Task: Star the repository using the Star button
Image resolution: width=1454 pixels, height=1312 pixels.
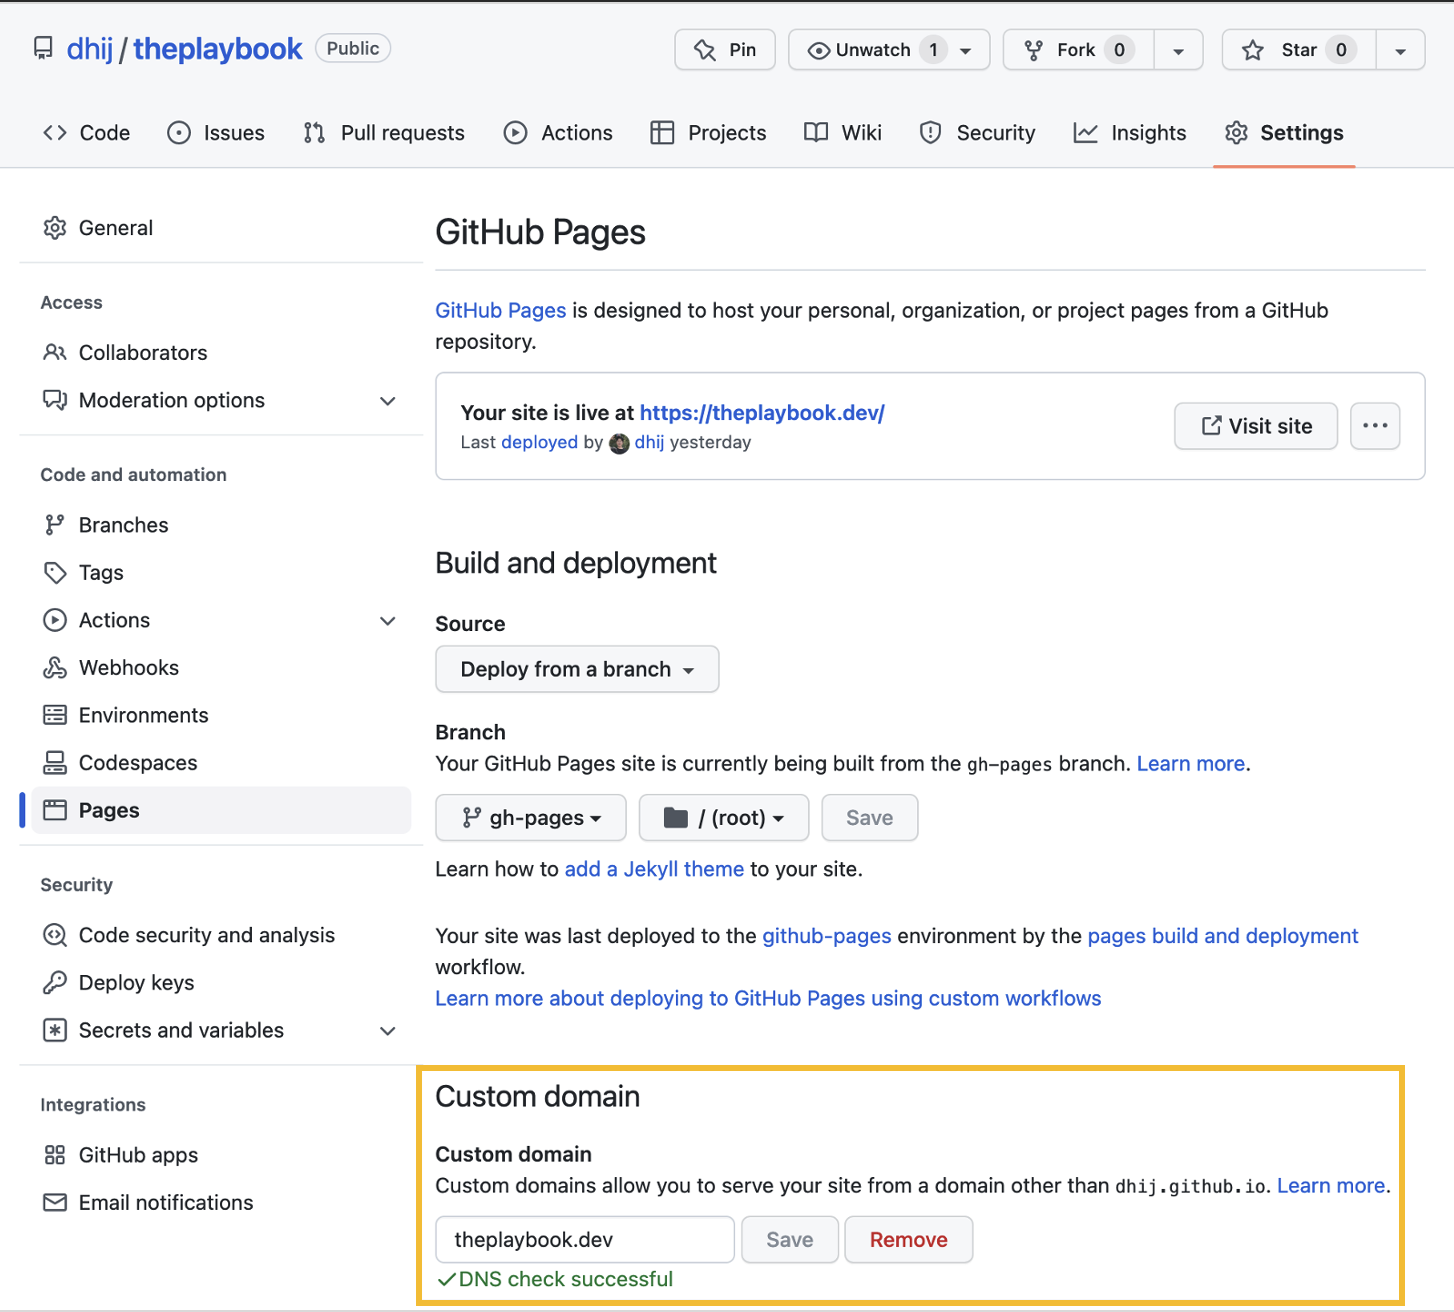Action: click(1299, 50)
